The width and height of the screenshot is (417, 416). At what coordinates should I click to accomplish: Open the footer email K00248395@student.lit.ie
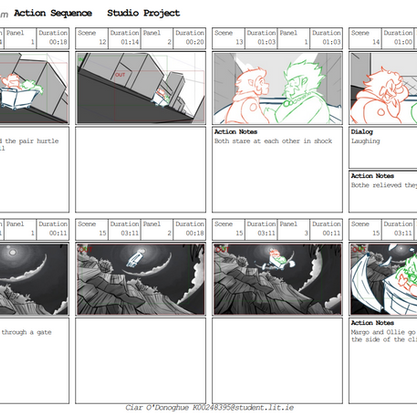pos(243,408)
